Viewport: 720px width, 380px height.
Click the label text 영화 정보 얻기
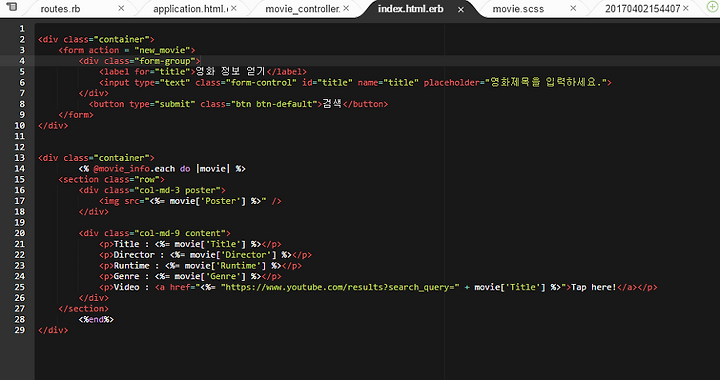coord(231,72)
